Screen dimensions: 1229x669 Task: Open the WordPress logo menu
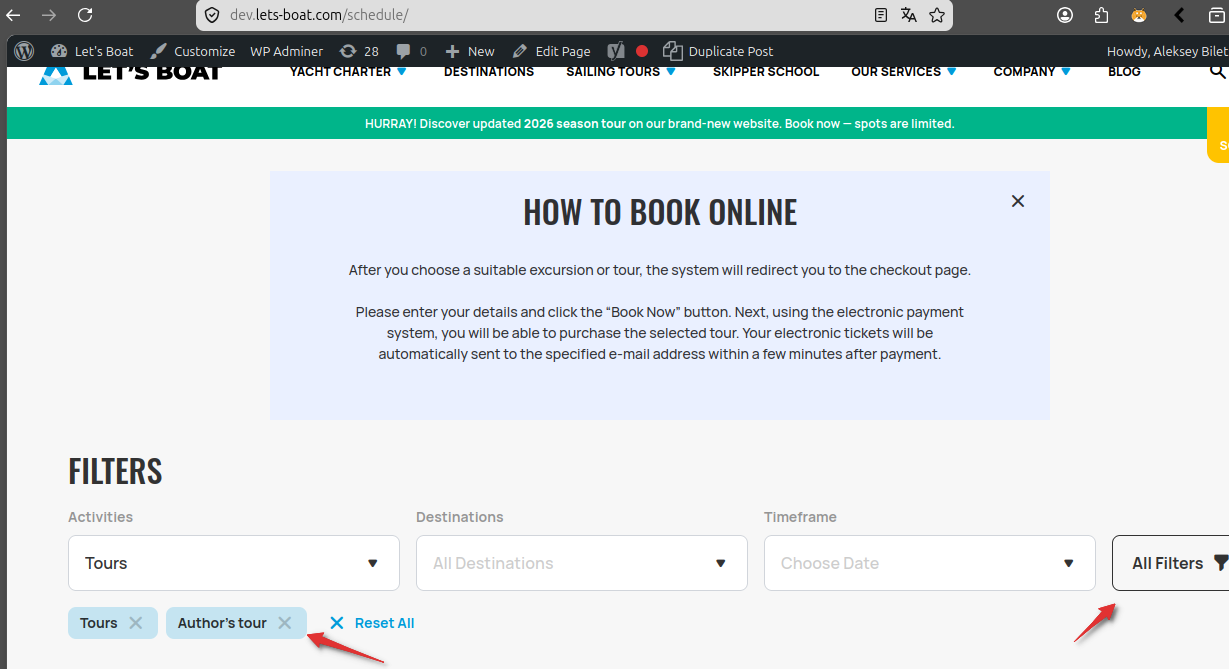click(x=25, y=51)
